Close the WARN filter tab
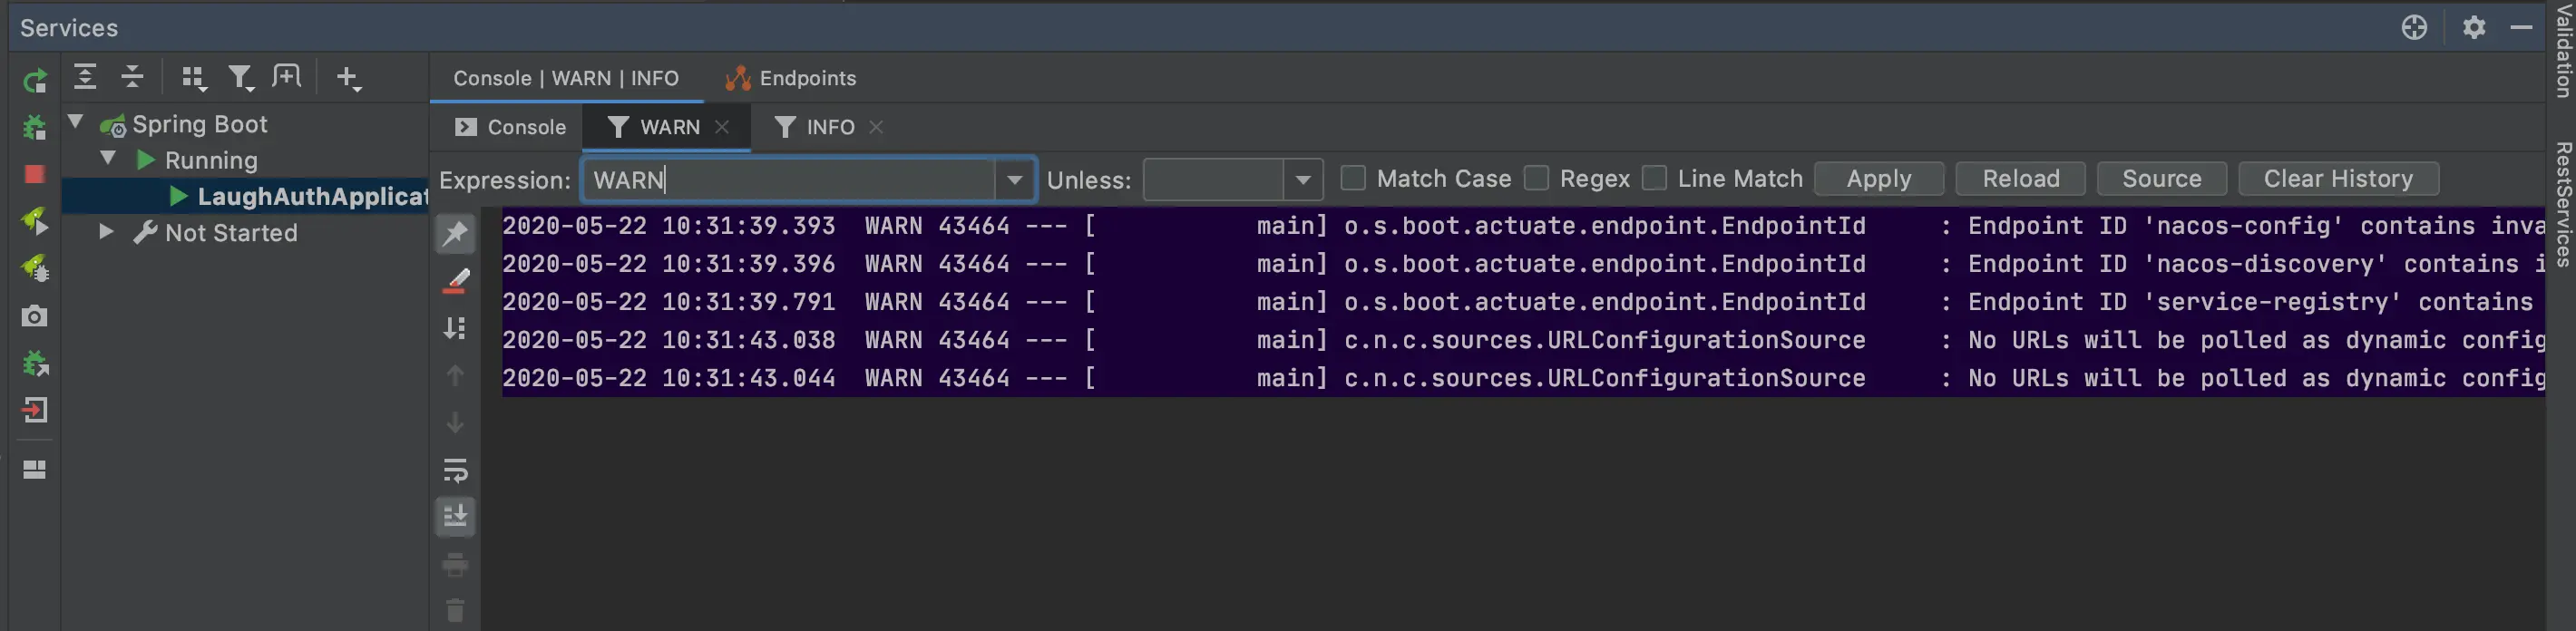This screenshot has height=631, width=2576. [722, 127]
